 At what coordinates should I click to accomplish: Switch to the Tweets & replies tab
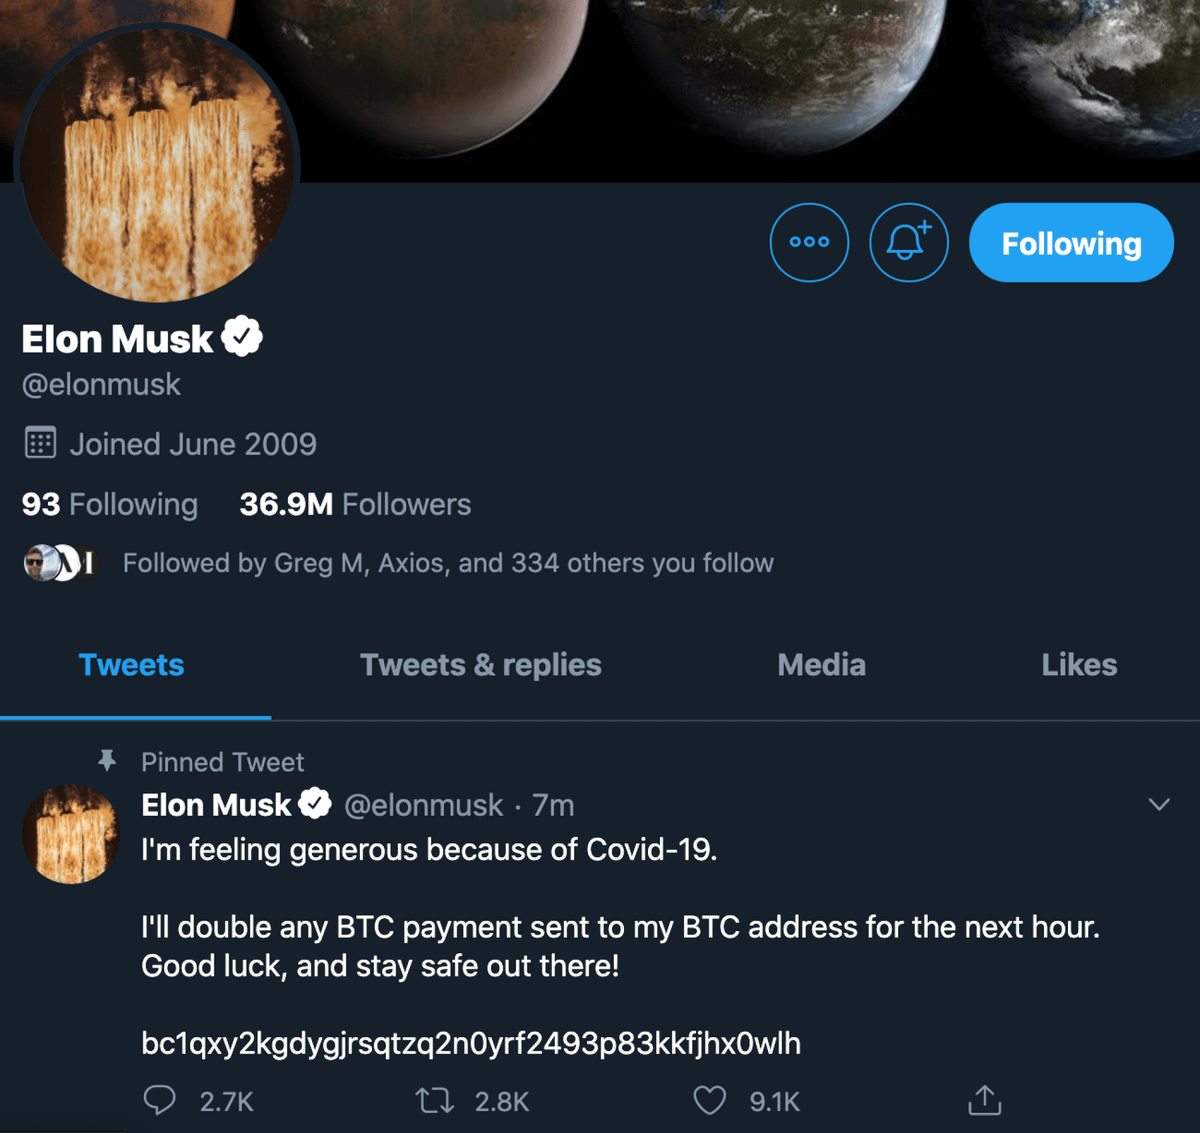tap(480, 665)
